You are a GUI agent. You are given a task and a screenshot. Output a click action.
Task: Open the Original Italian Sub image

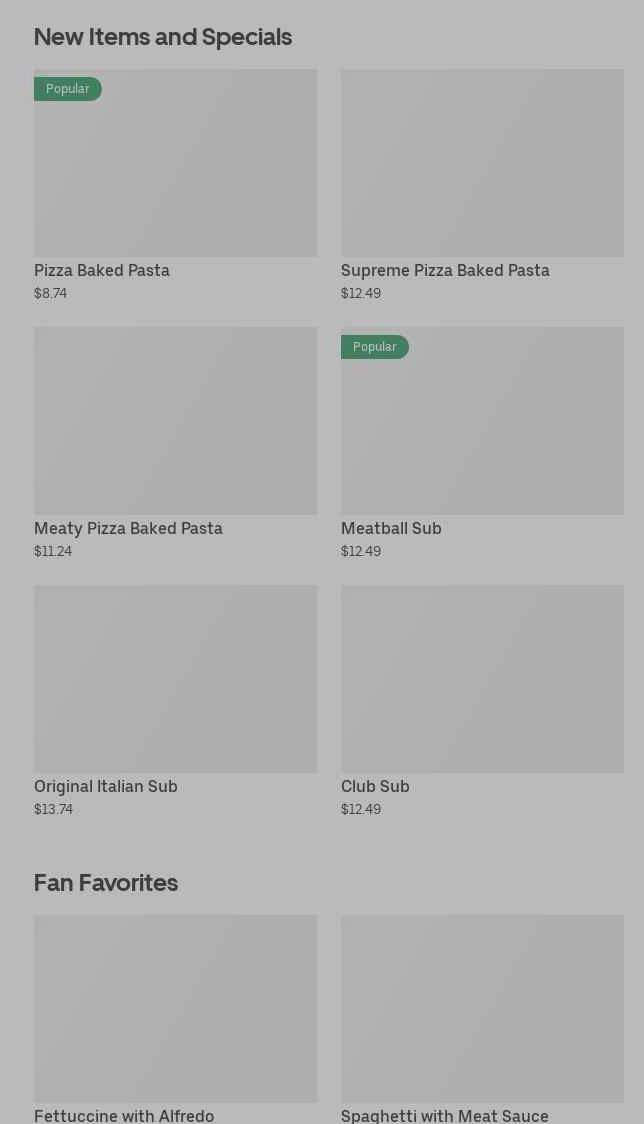pyautogui.click(x=175, y=679)
